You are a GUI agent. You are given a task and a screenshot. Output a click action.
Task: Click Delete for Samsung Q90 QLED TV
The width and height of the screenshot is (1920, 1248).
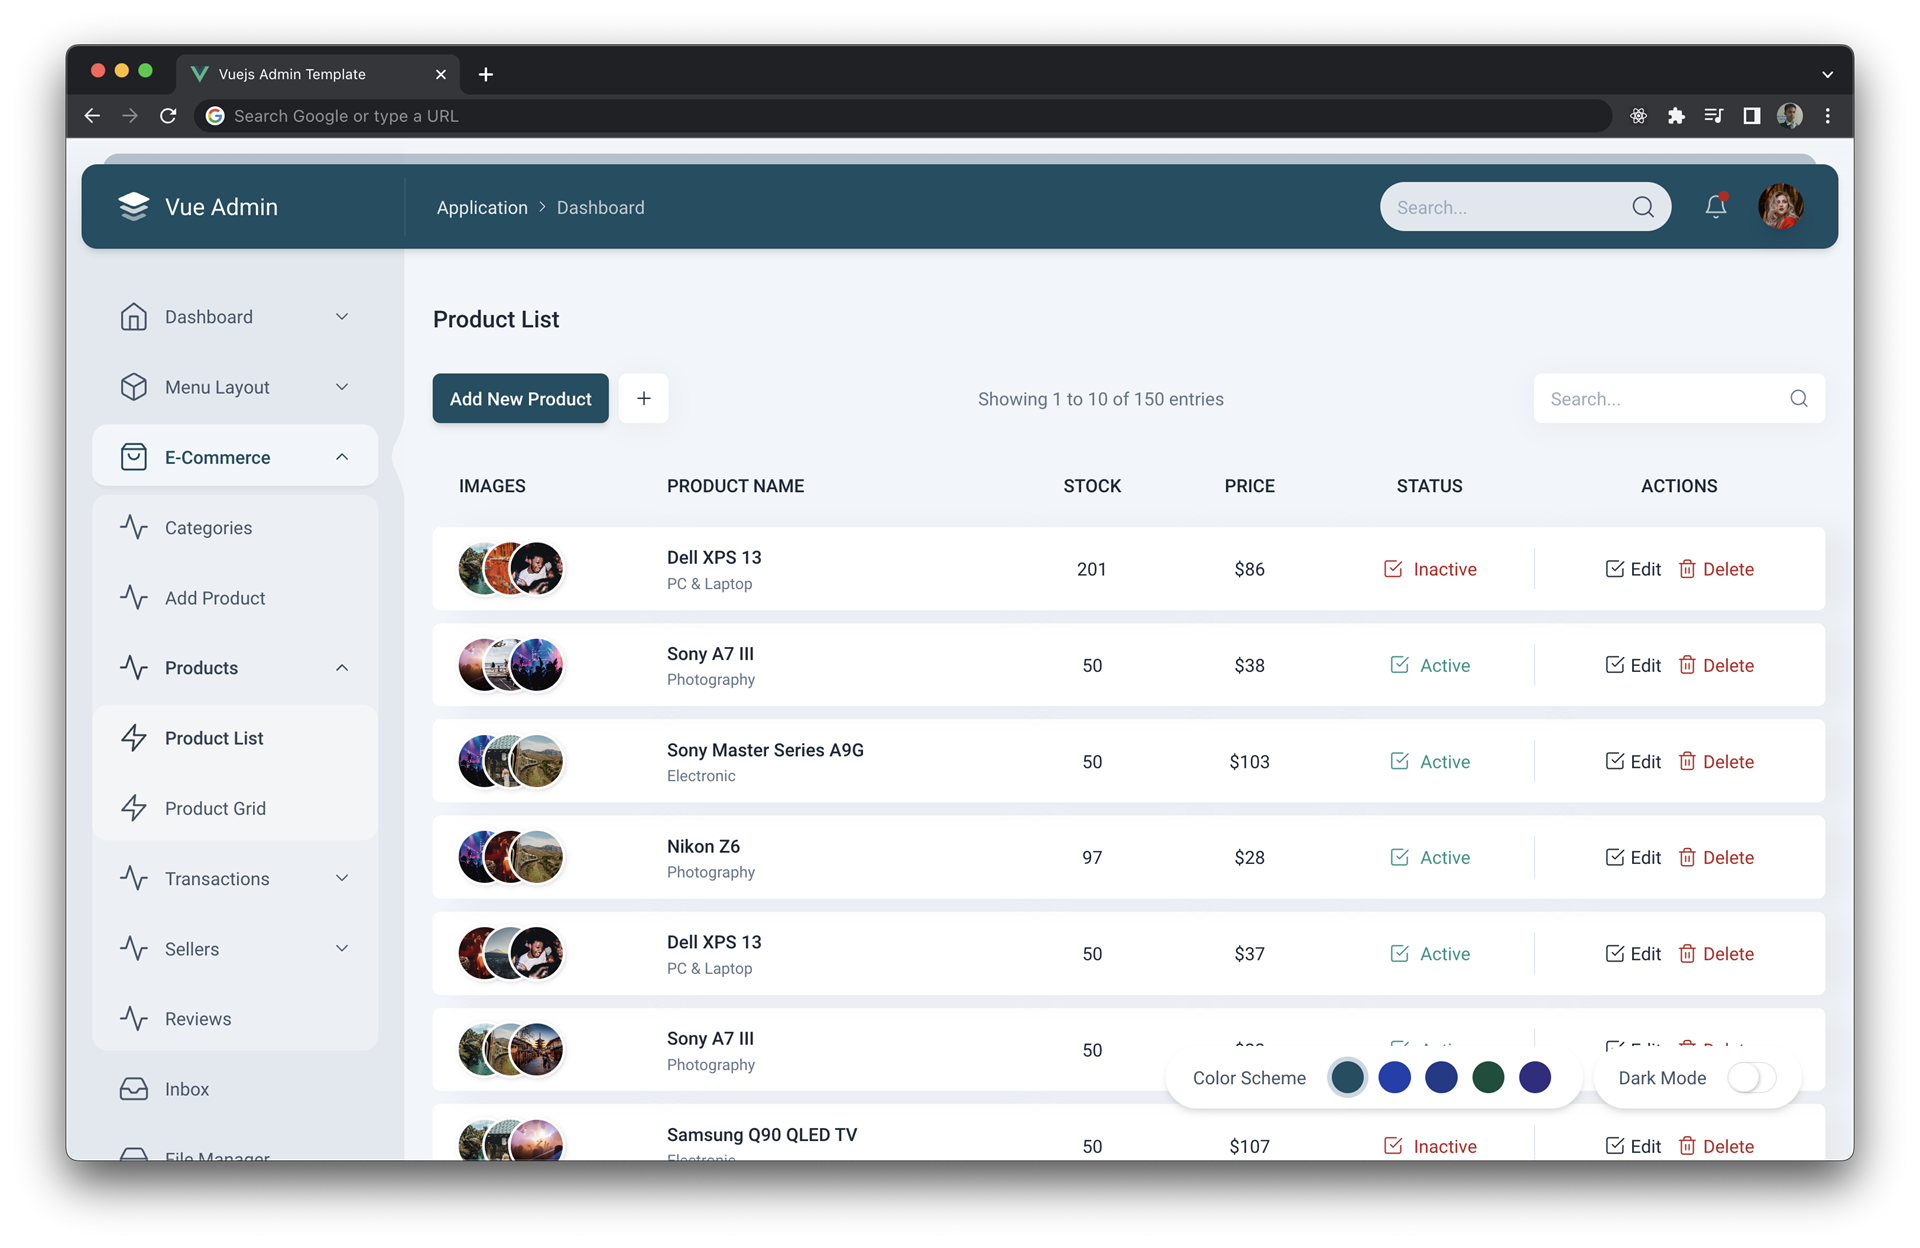click(1716, 1146)
